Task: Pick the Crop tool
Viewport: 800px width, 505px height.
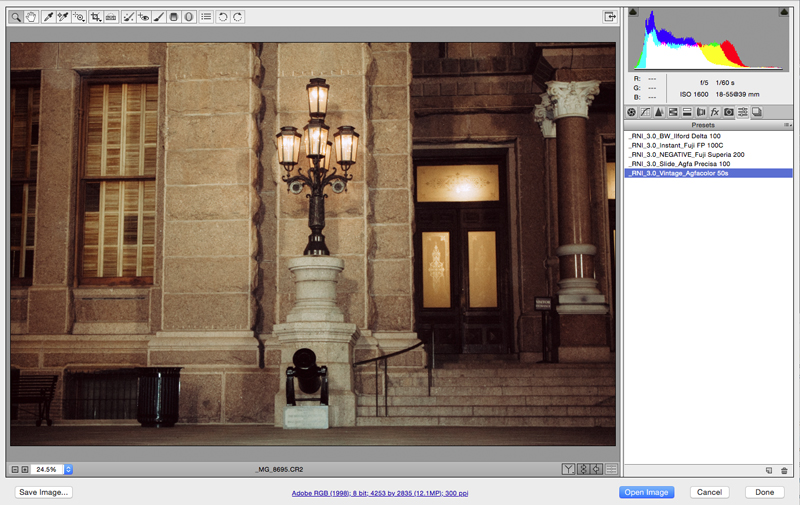Action: pos(94,17)
